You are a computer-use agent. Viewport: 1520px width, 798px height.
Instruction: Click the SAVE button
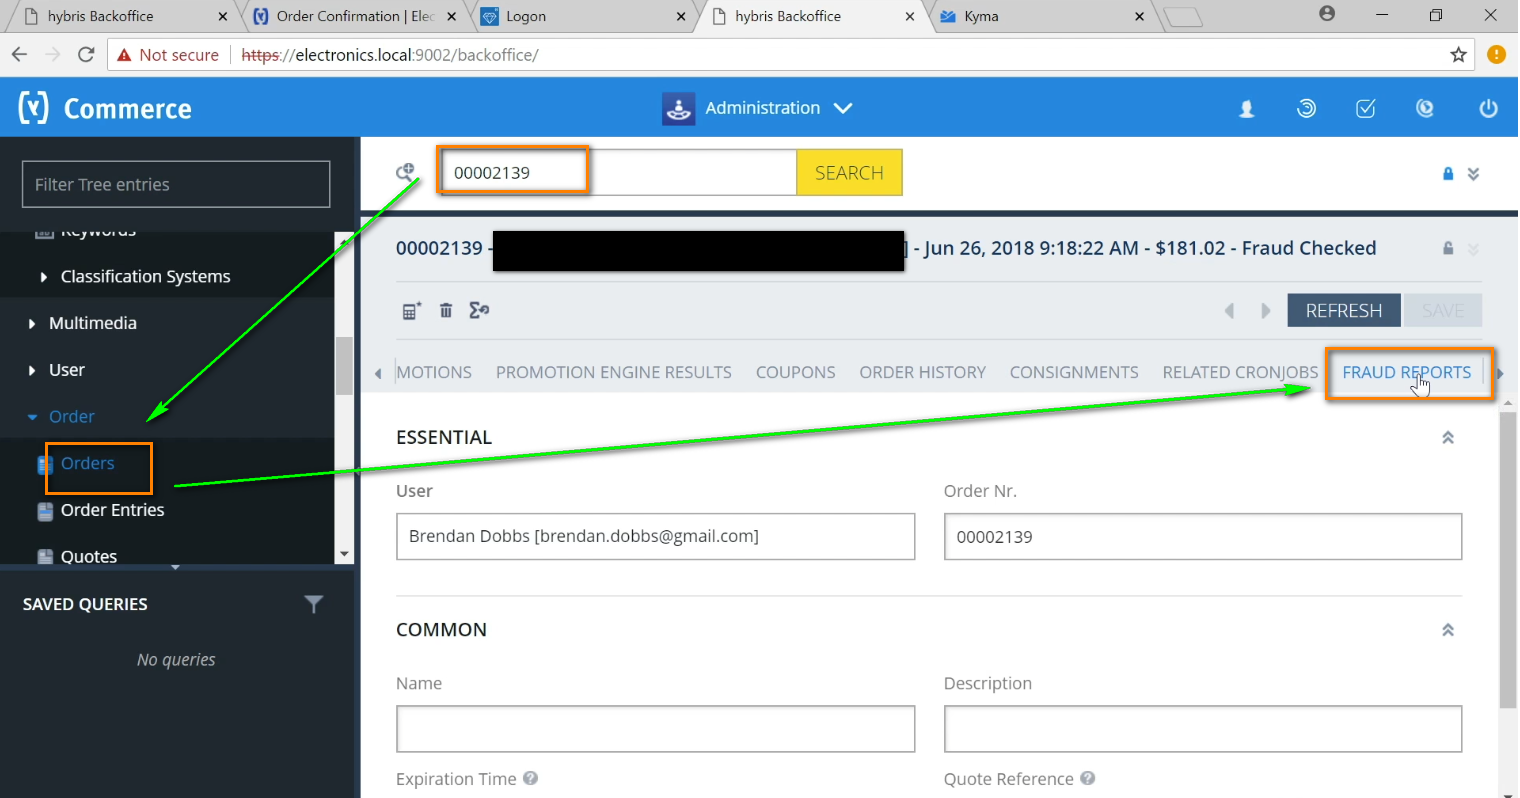[1442, 311]
